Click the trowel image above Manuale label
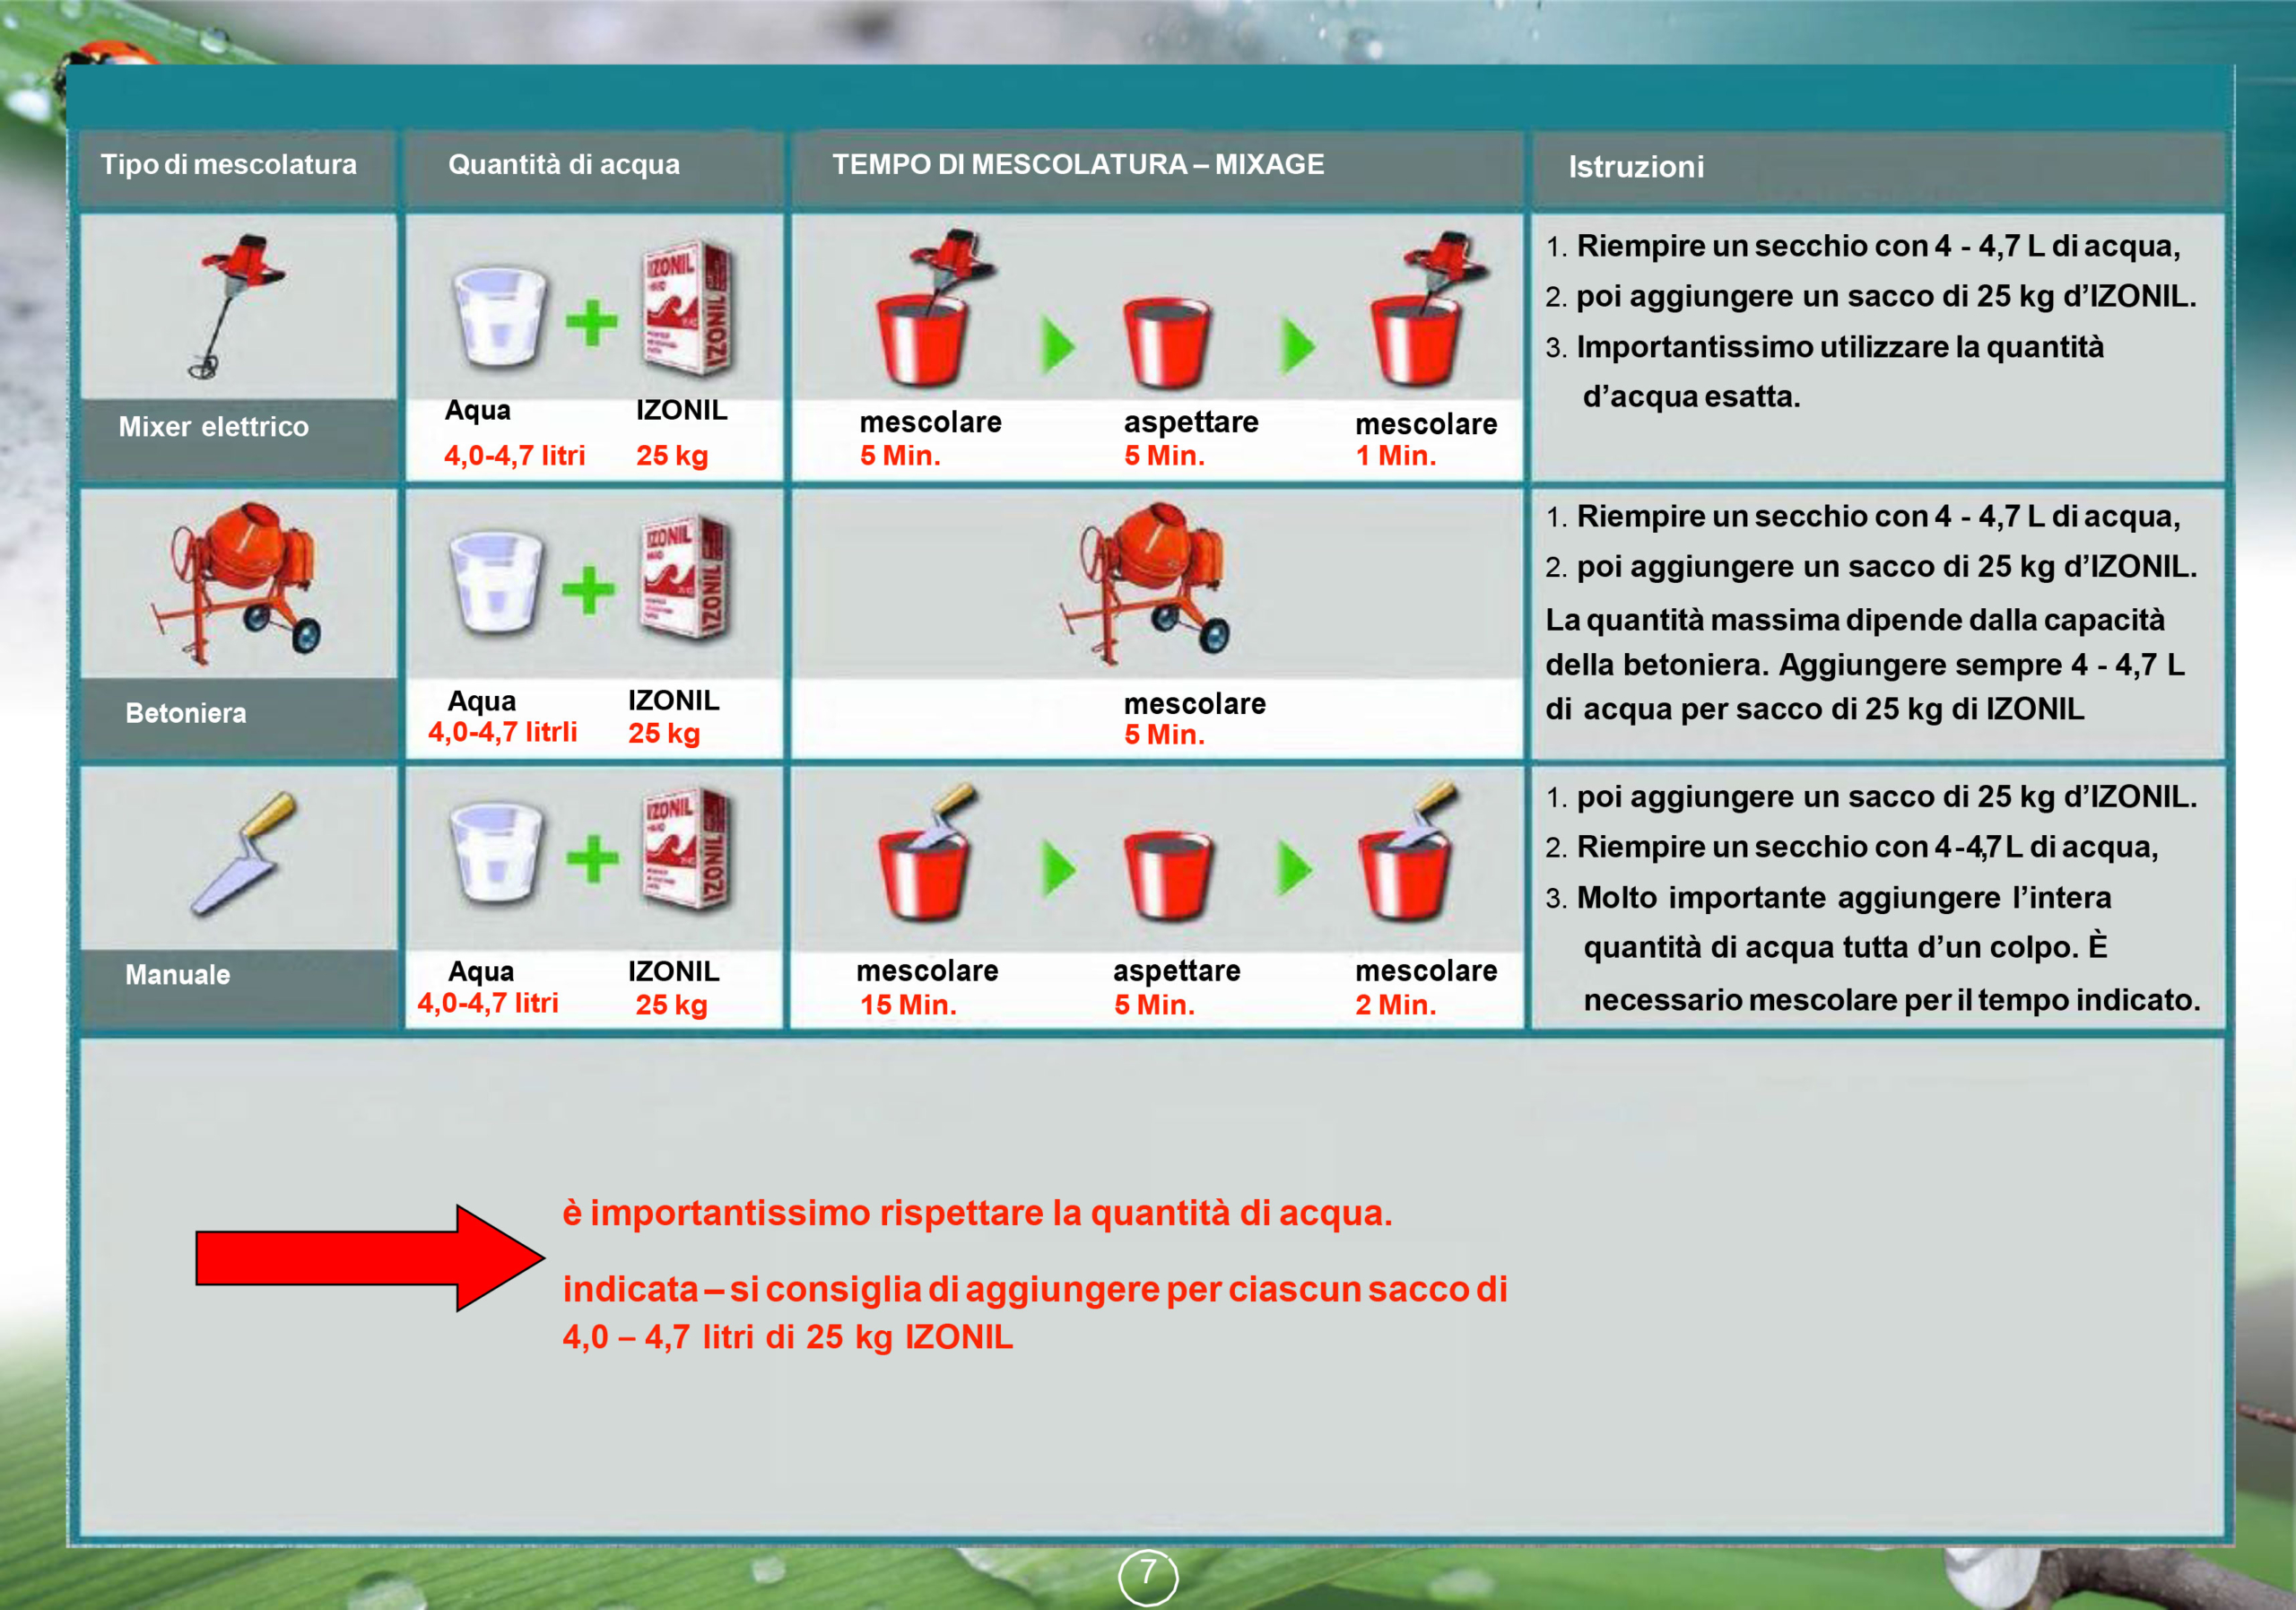The image size is (2296, 1610). [x=243, y=853]
